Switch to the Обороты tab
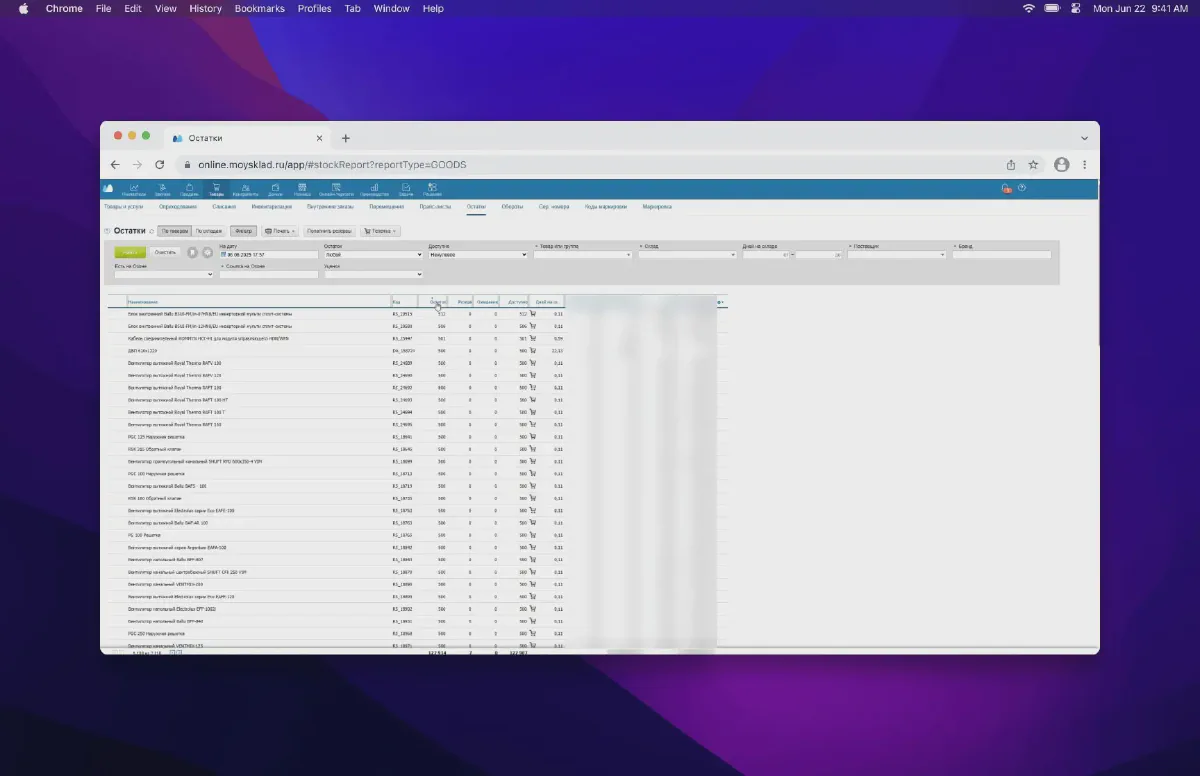The image size is (1200, 776). click(512, 207)
